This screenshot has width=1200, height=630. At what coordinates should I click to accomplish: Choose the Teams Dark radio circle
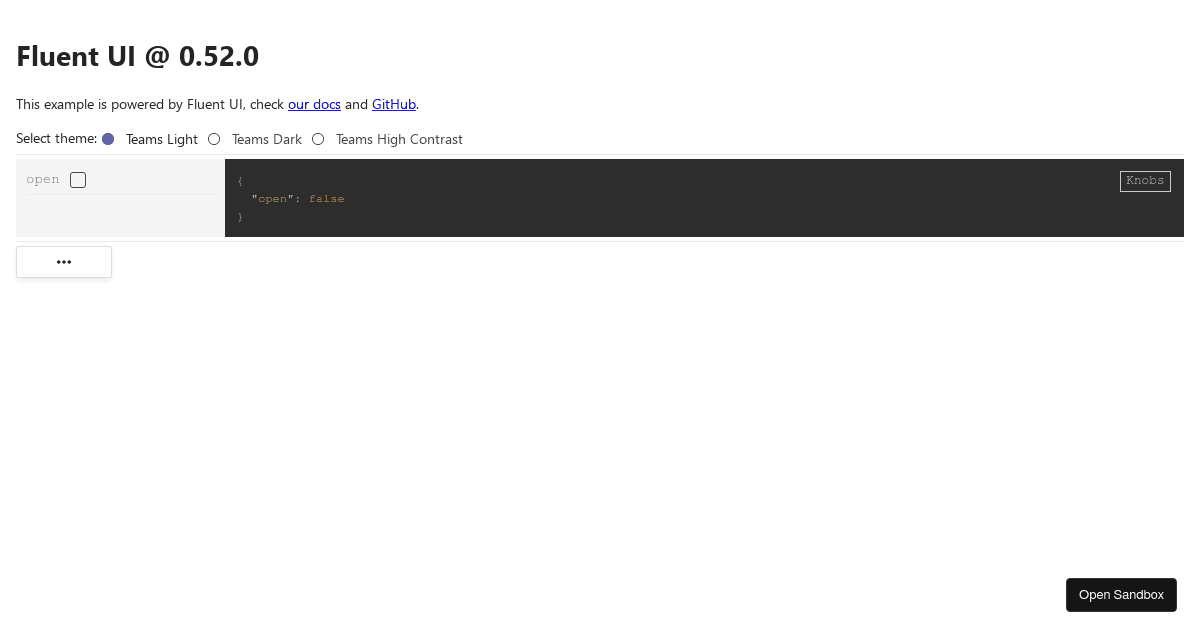point(214,139)
